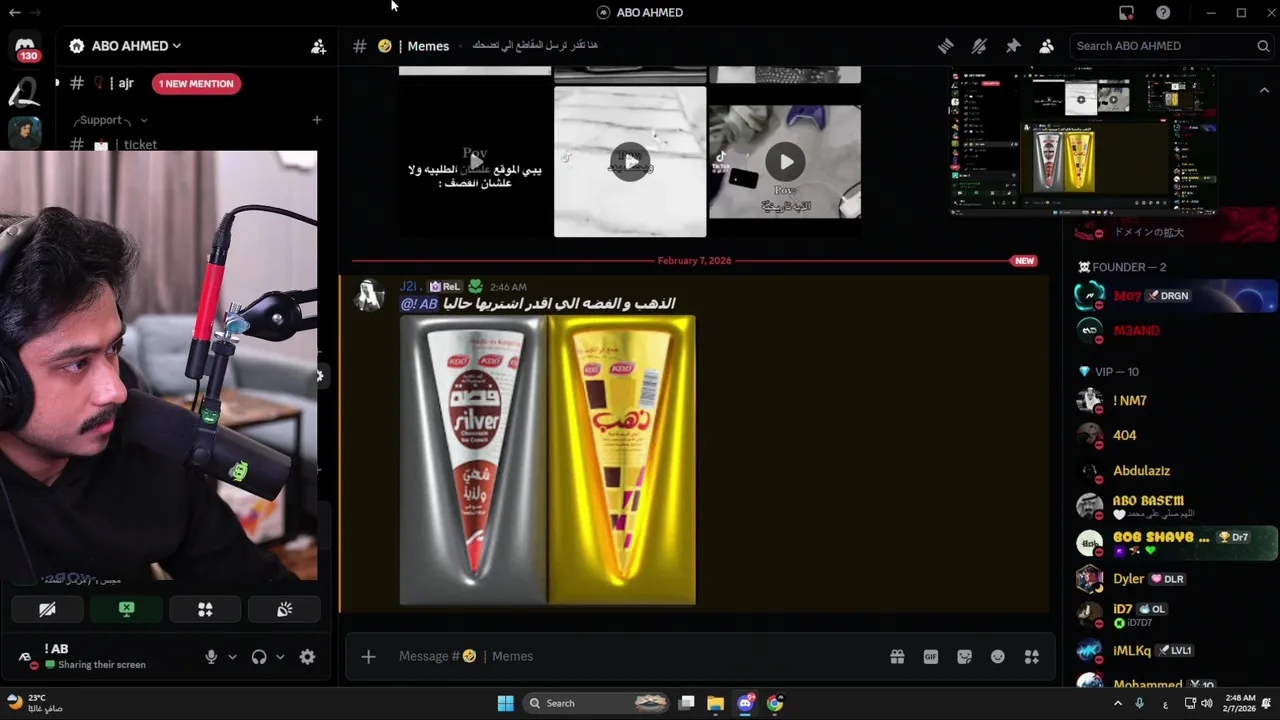This screenshot has height=720, width=1280.
Task: Toggle notification settings bell icon
Action: [979, 46]
